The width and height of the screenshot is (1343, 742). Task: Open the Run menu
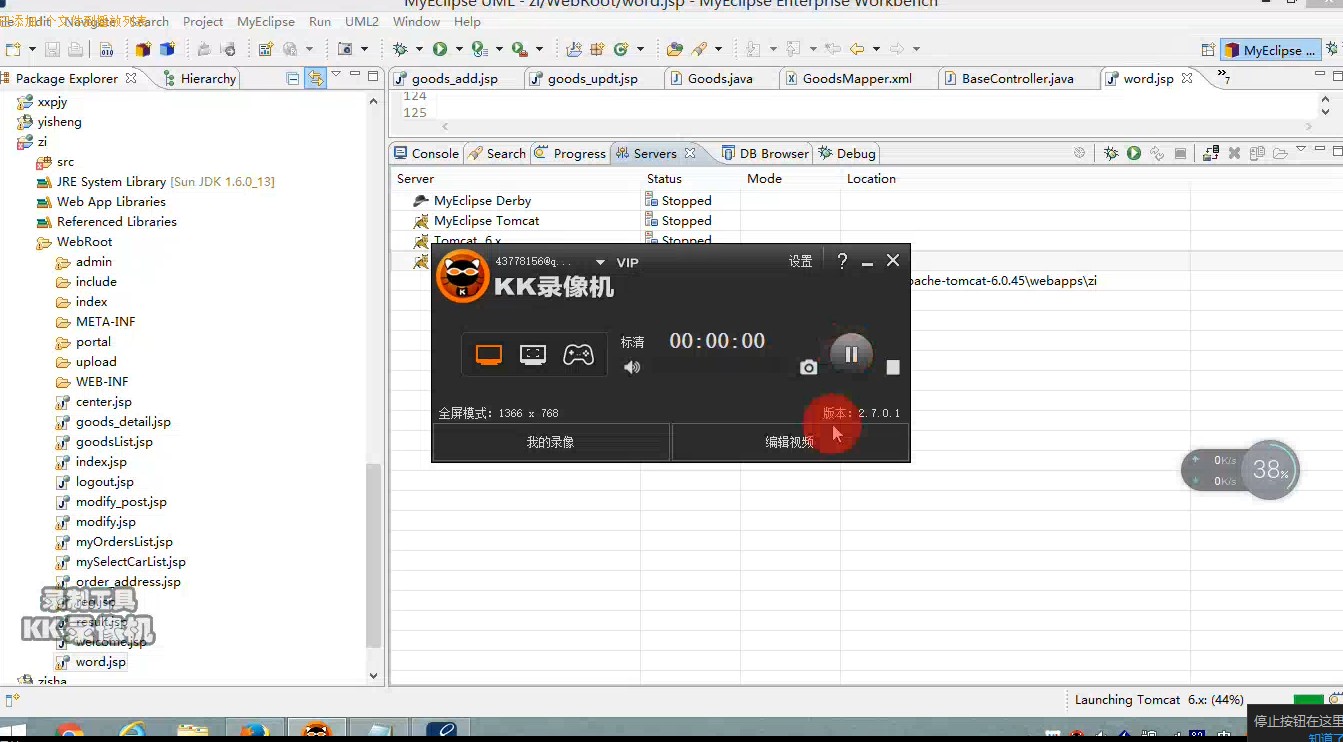click(x=320, y=21)
